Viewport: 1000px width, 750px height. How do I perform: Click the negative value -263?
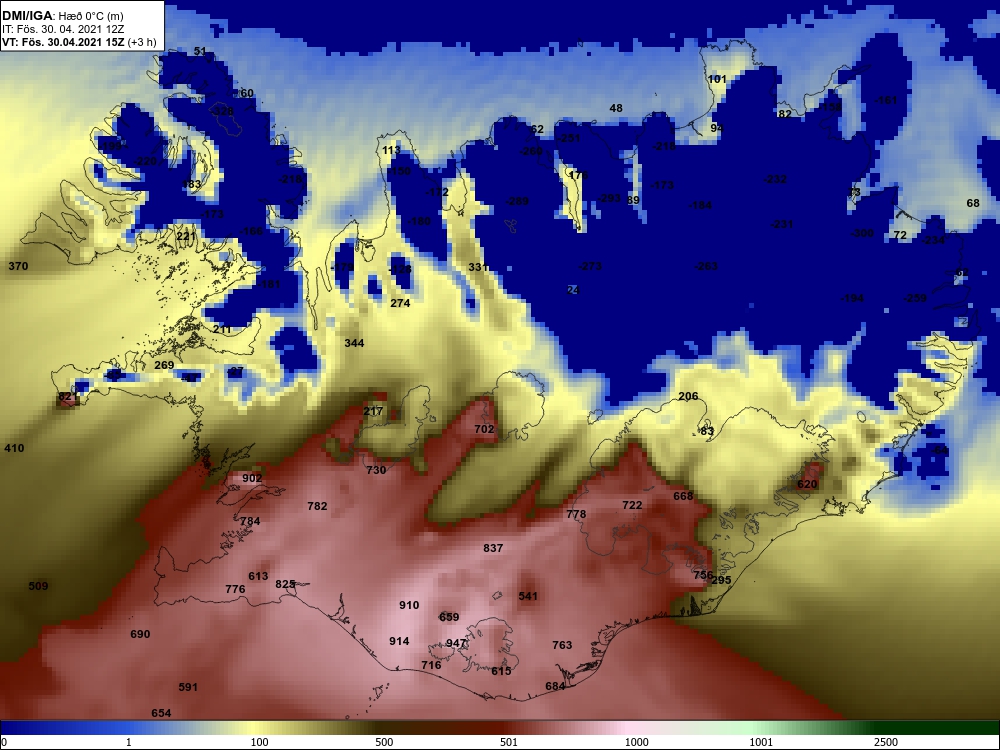click(706, 267)
